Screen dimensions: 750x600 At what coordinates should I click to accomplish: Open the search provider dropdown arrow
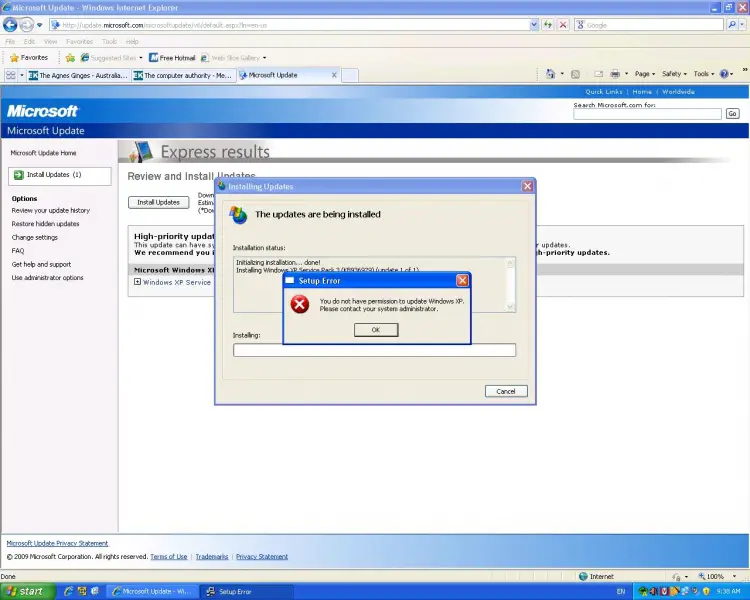(x=742, y=25)
